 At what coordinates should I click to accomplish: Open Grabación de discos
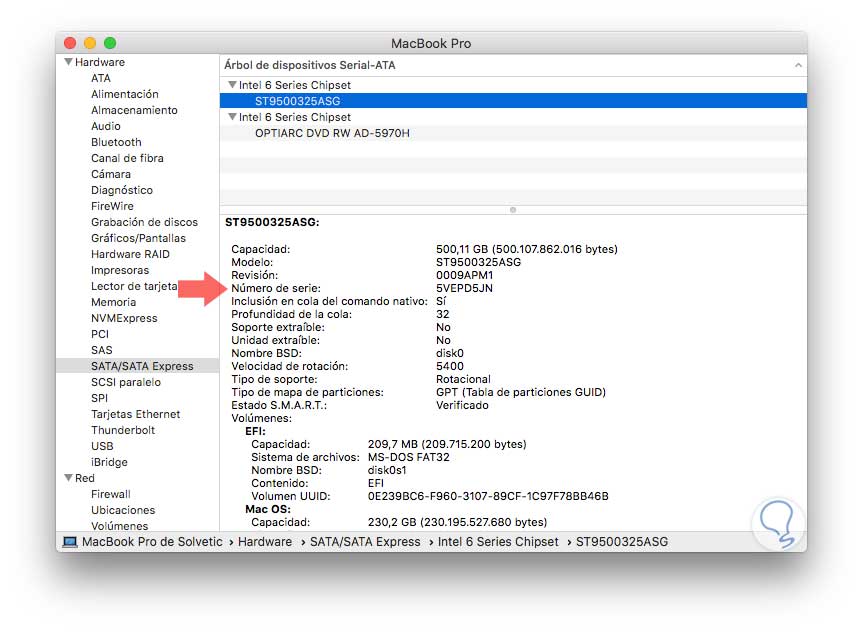(144, 222)
